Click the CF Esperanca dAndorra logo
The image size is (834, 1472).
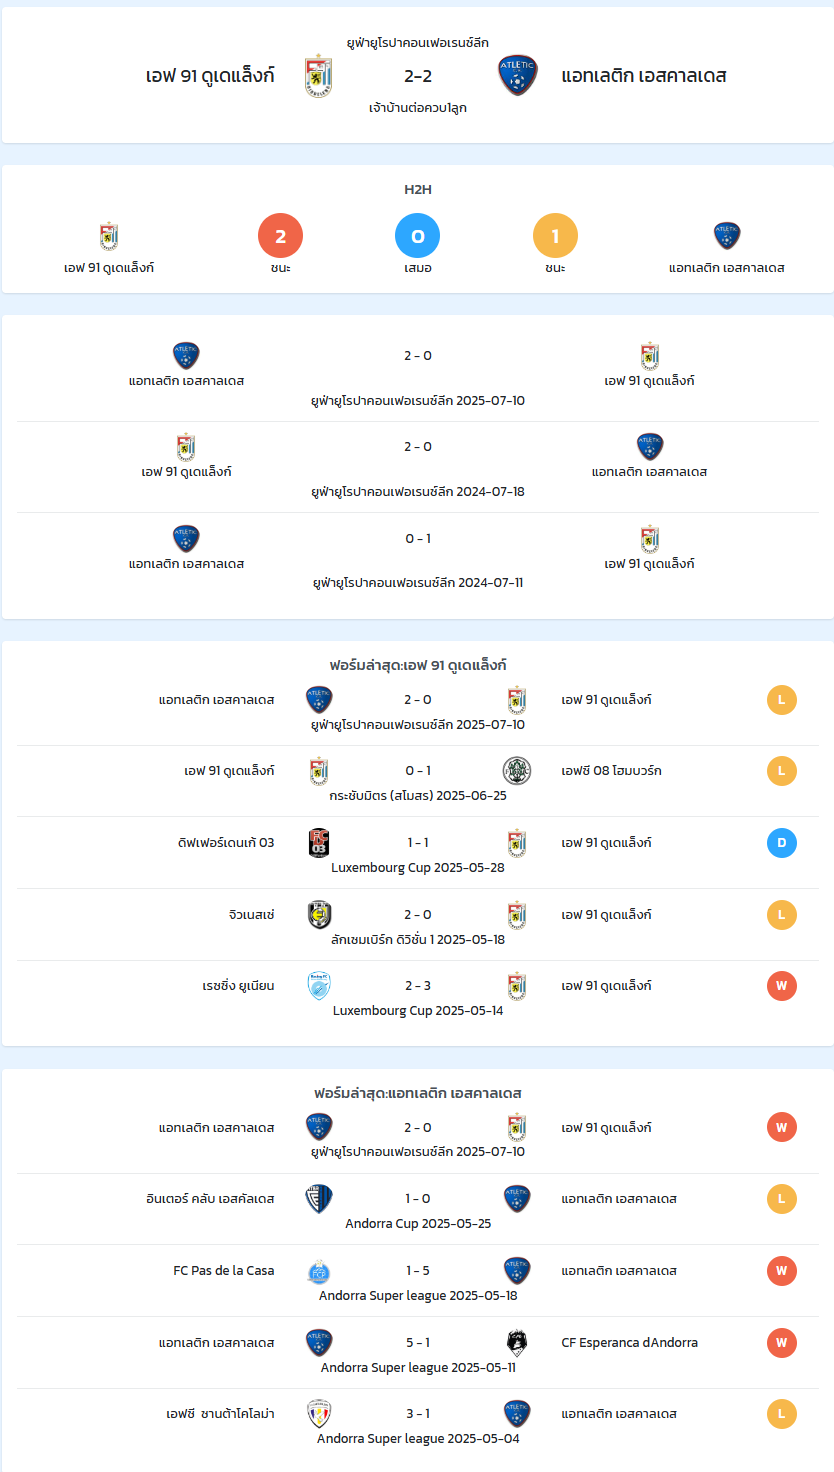[517, 1342]
